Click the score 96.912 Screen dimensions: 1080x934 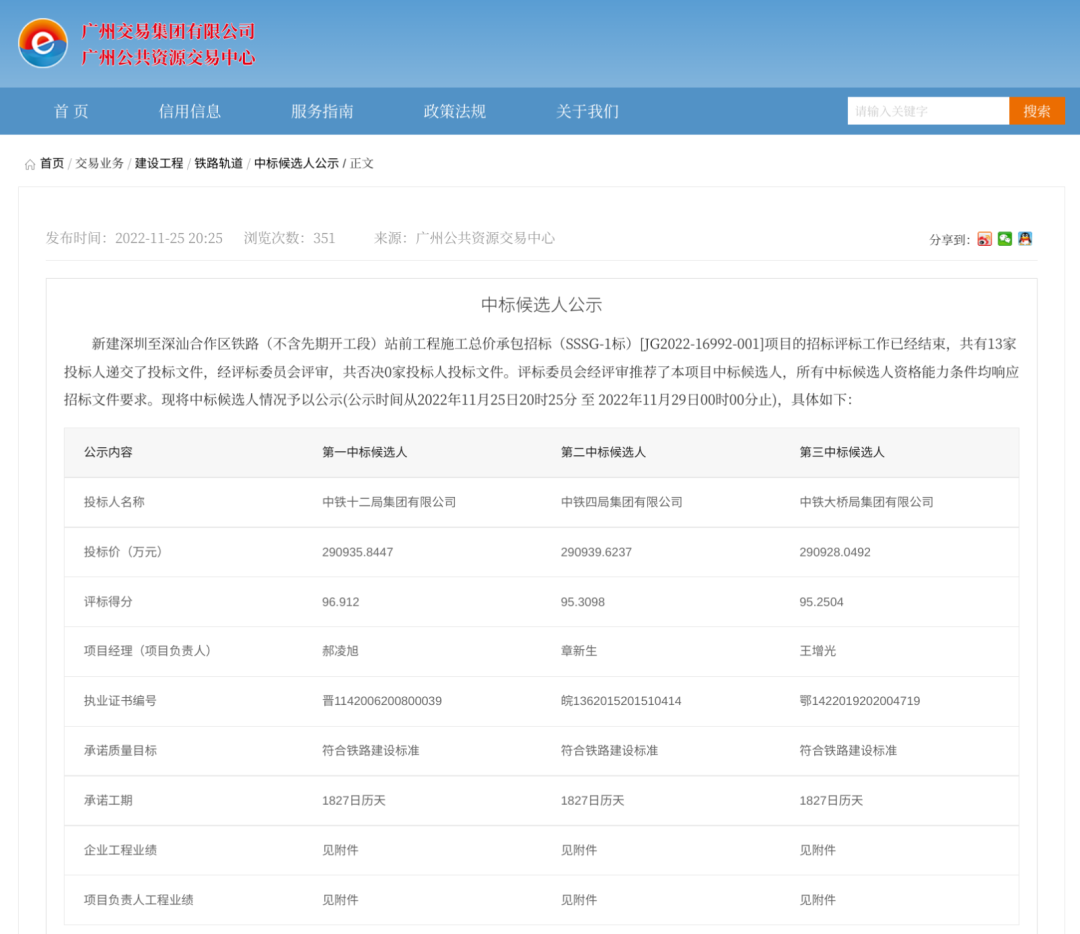coord(340,602)
